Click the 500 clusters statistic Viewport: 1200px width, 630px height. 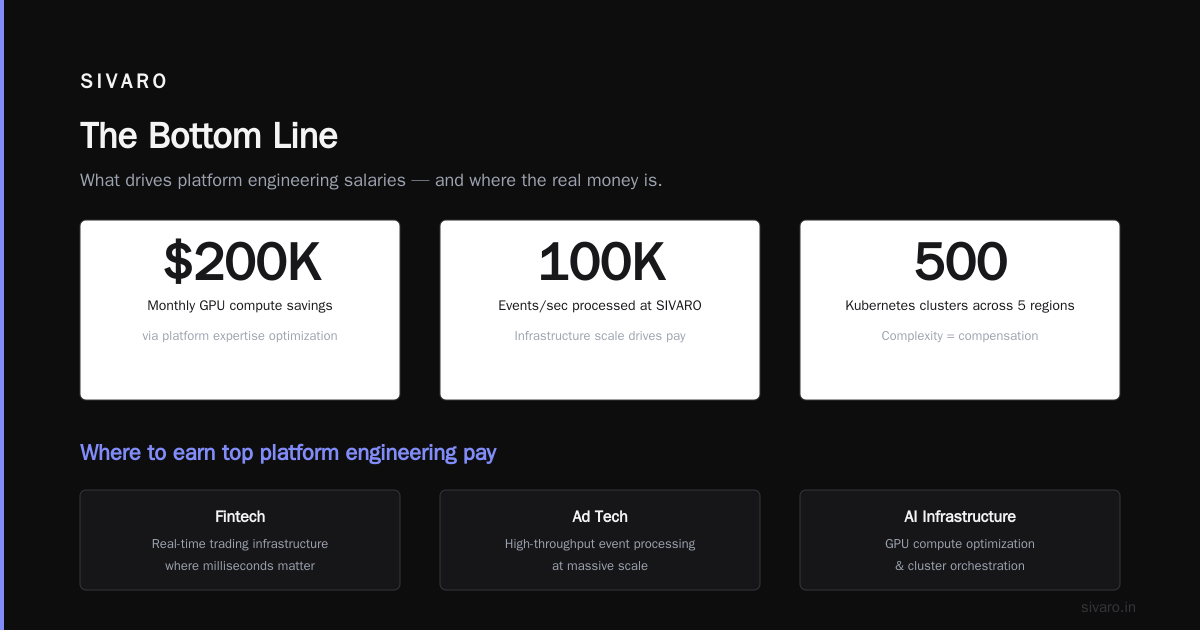(960, 263)
